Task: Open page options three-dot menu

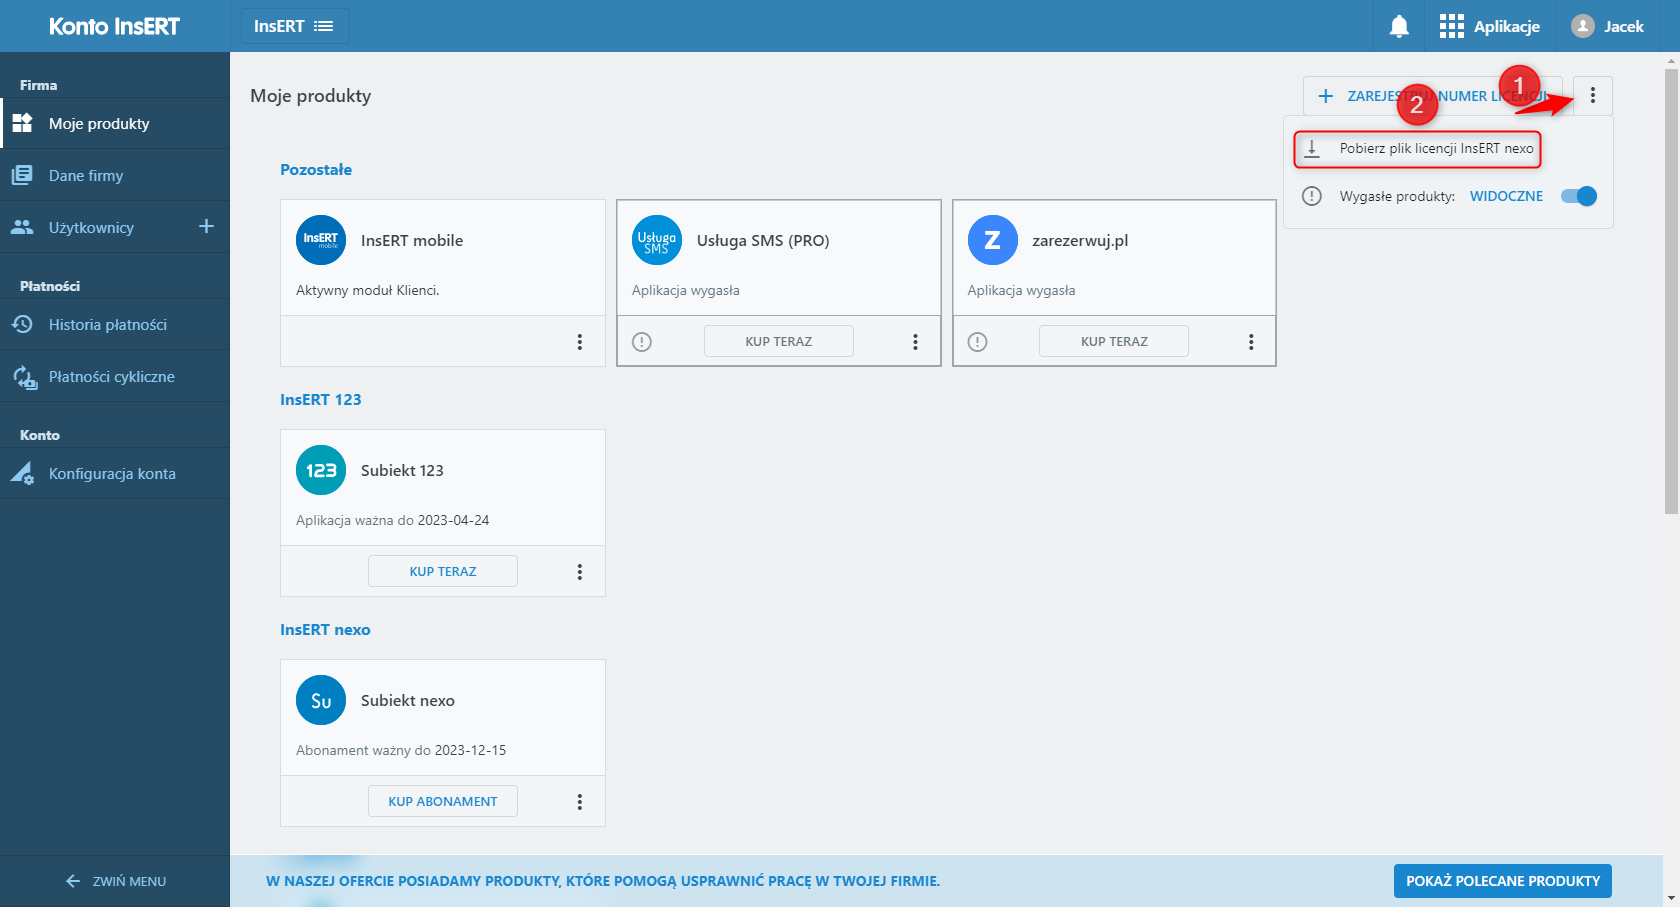Action: (x=1593, y=96)
